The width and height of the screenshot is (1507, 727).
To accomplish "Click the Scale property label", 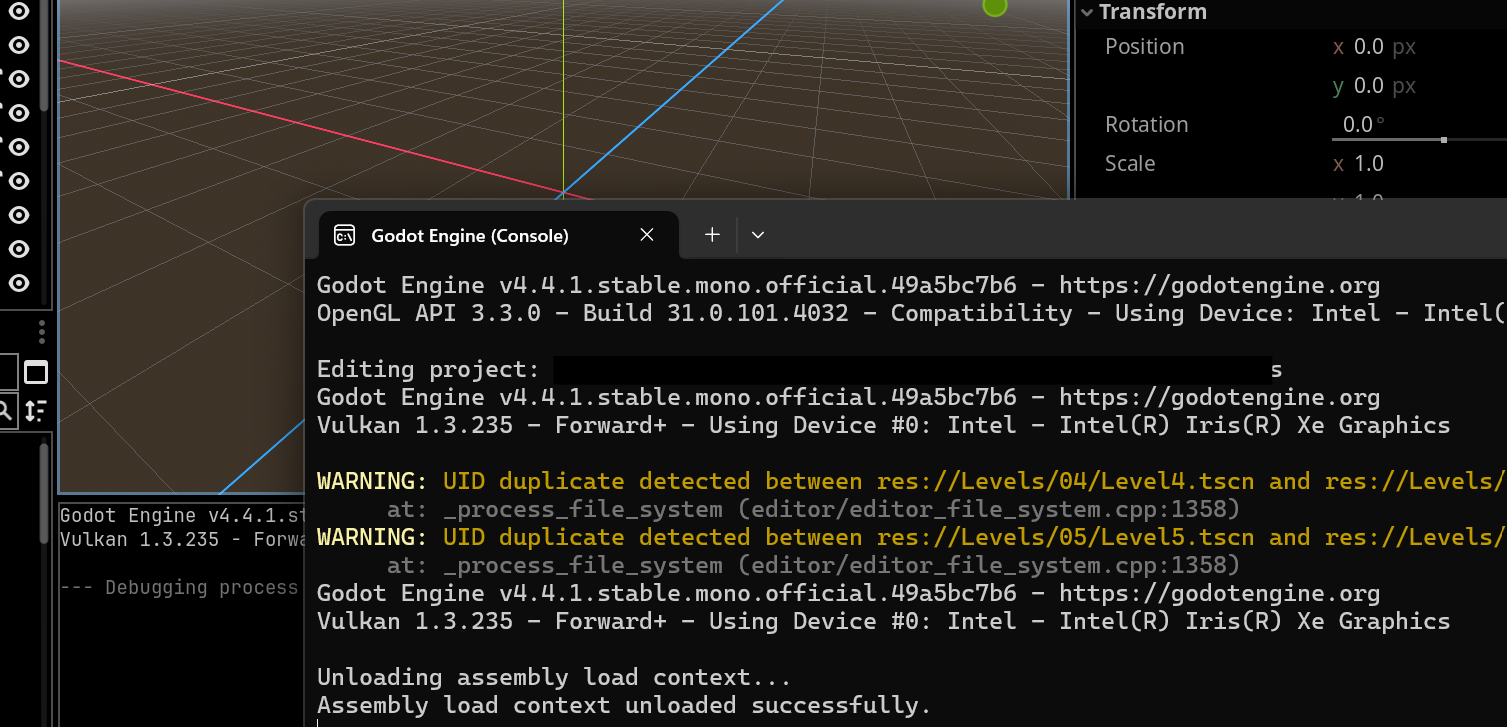I will coord(1130,164).
